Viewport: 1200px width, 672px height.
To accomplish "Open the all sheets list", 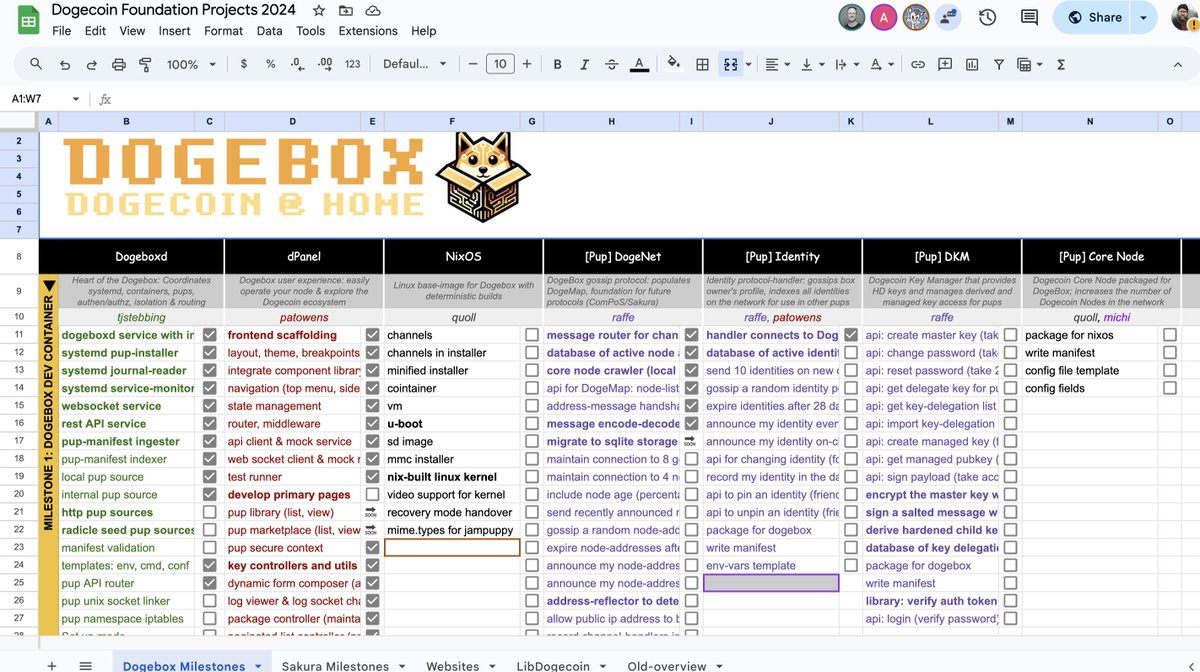I will (x=86, y=665).
